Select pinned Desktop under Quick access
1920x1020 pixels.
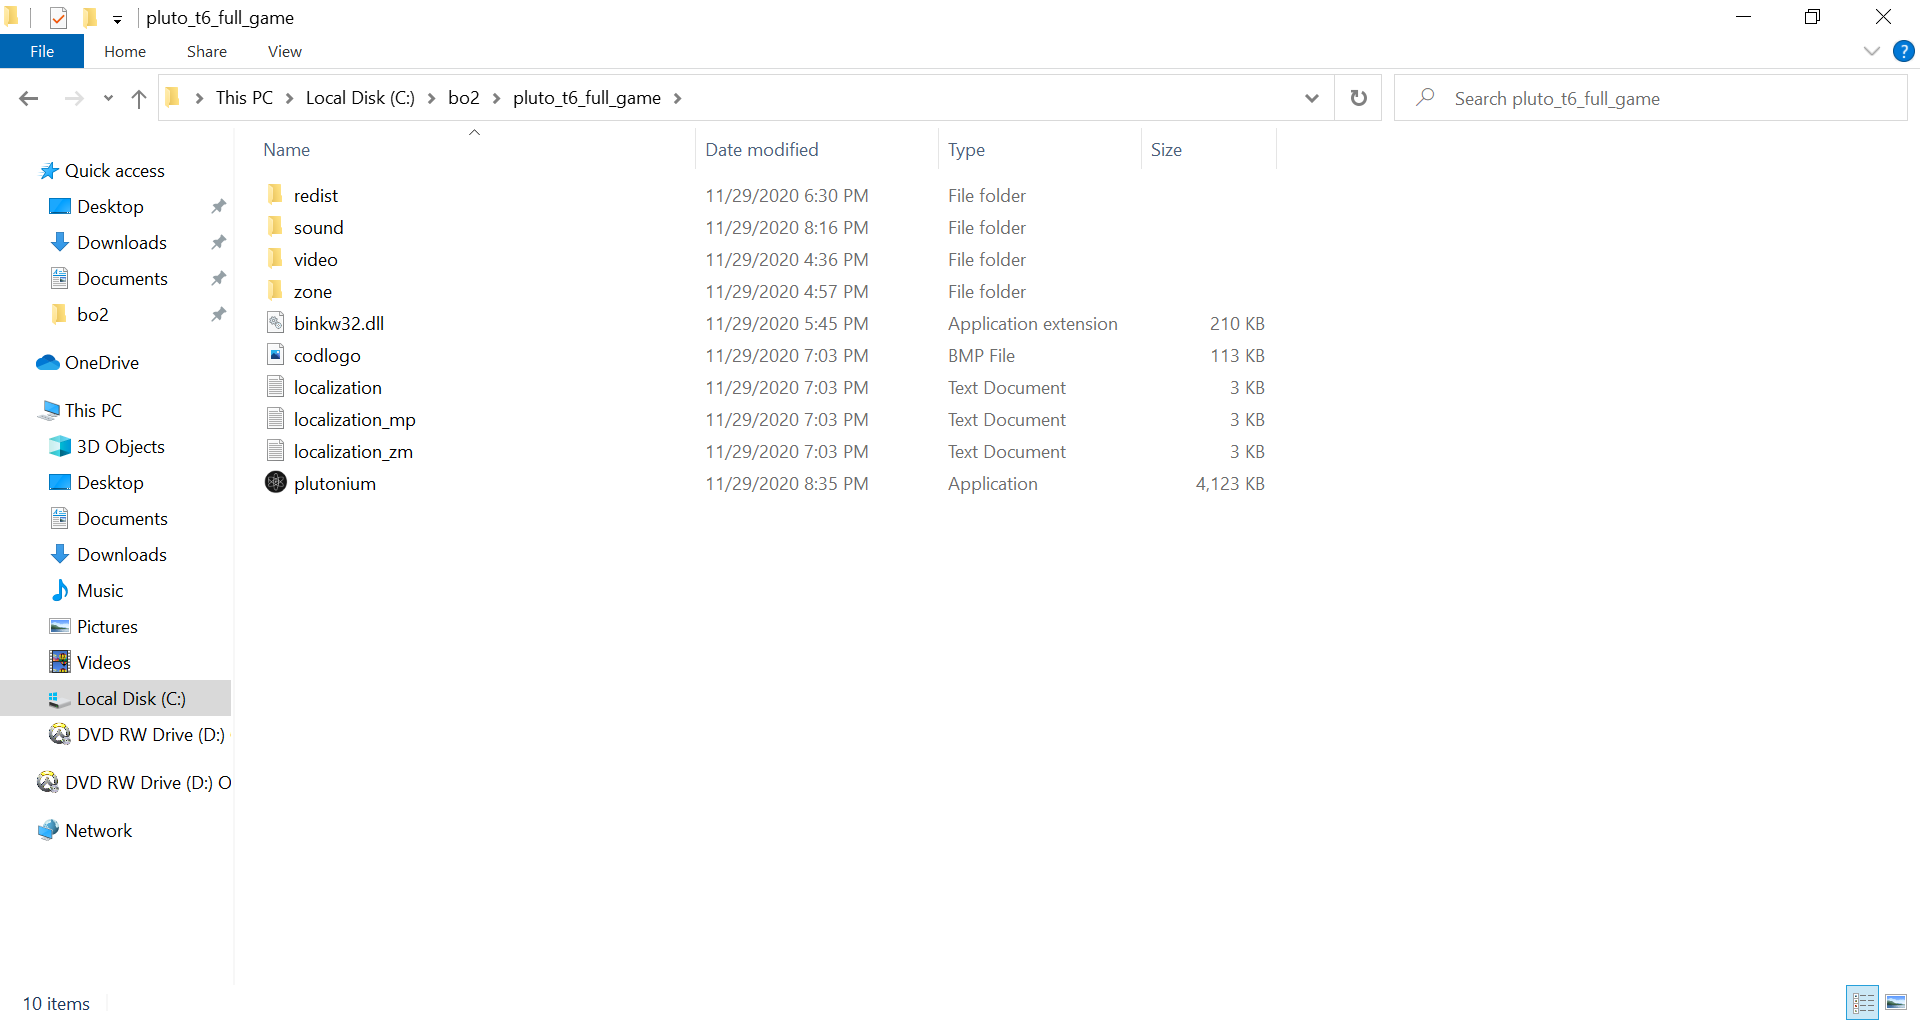111,206
